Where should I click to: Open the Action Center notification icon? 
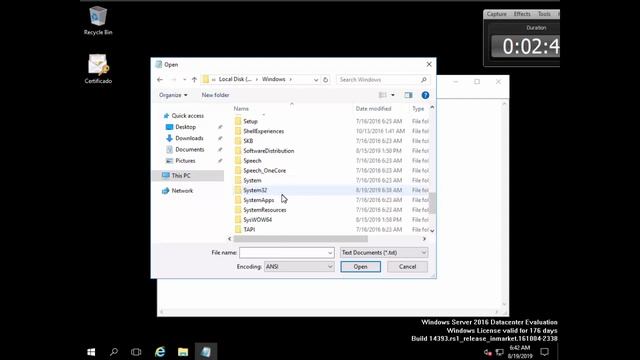tap(544, 352)
